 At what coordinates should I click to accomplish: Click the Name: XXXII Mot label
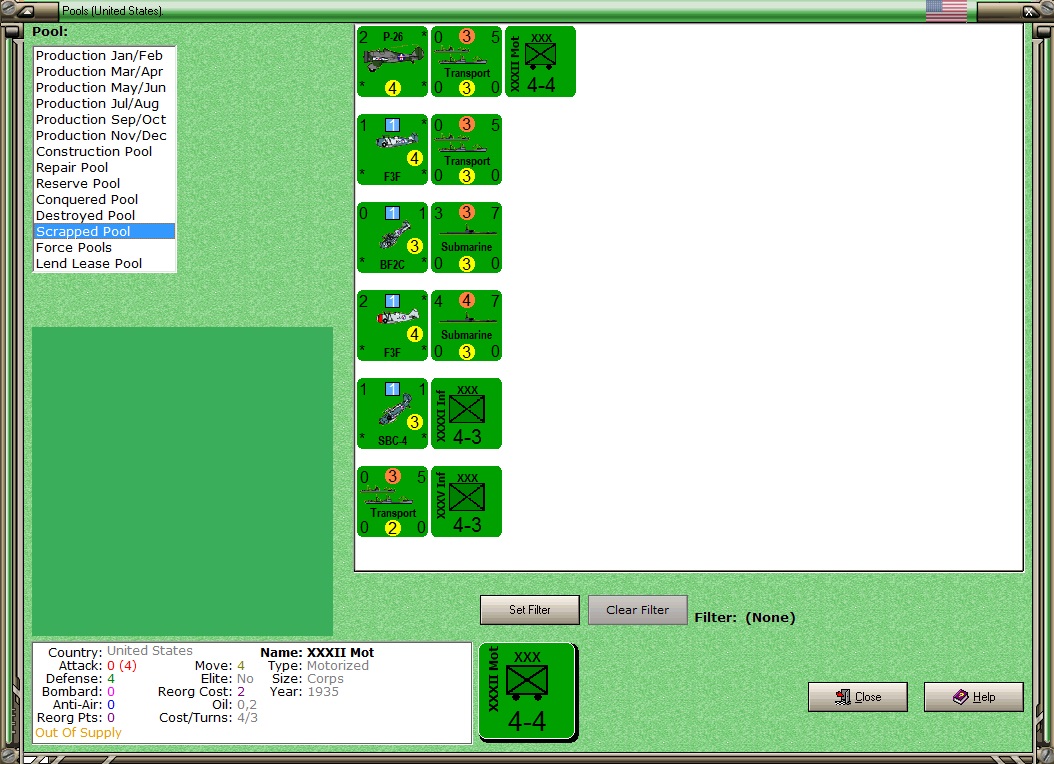(x=317, y=652)
